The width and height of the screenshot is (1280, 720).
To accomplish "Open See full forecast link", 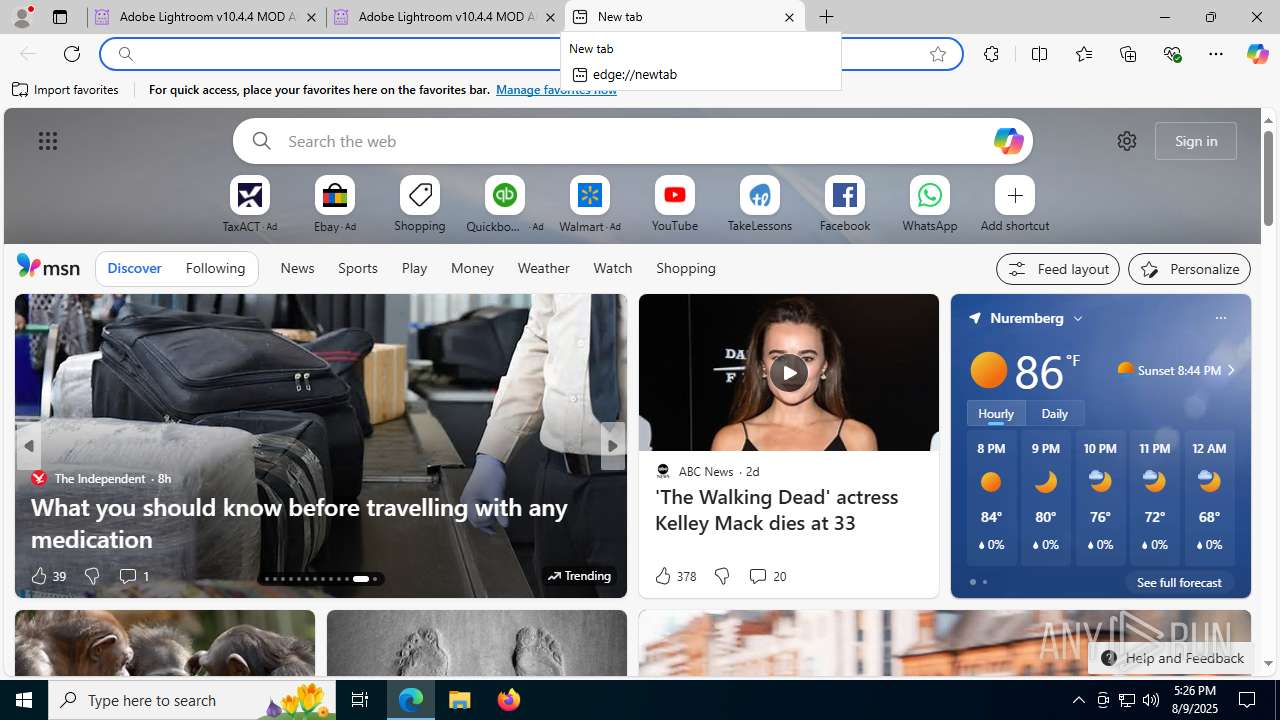I will [1179, 582].
